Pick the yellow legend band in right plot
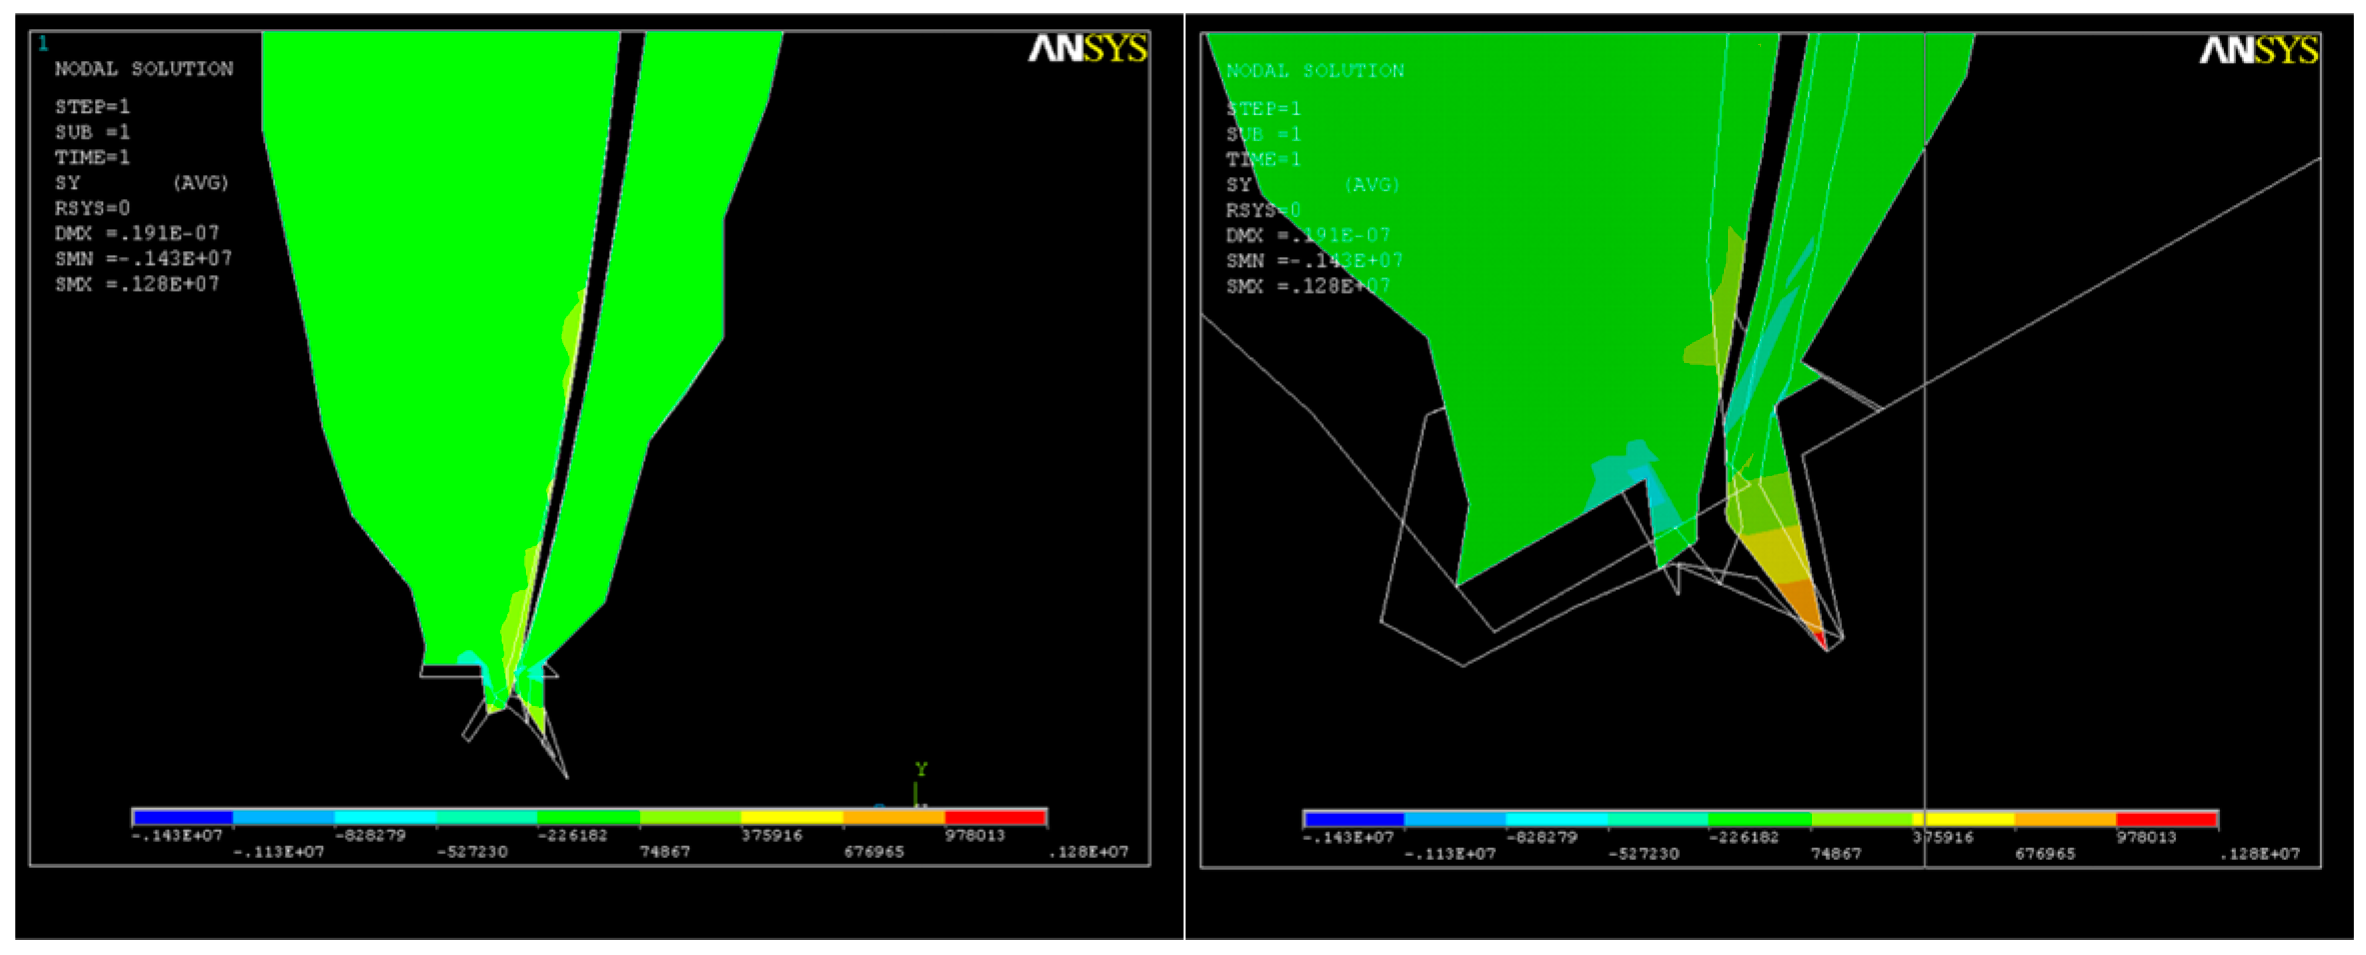This screenshot has width=2366, height=955. [x=1963, y=819]
